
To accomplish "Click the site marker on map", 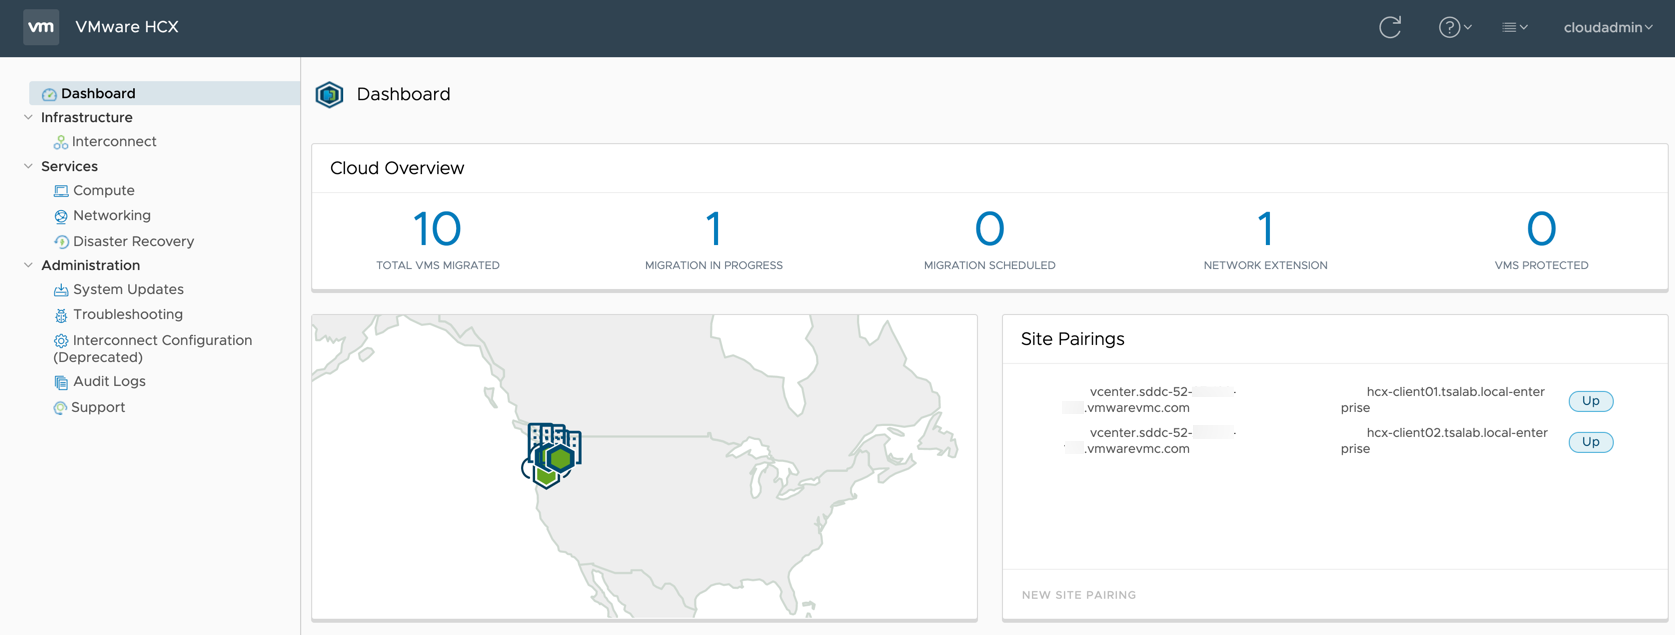I will 552,456.
